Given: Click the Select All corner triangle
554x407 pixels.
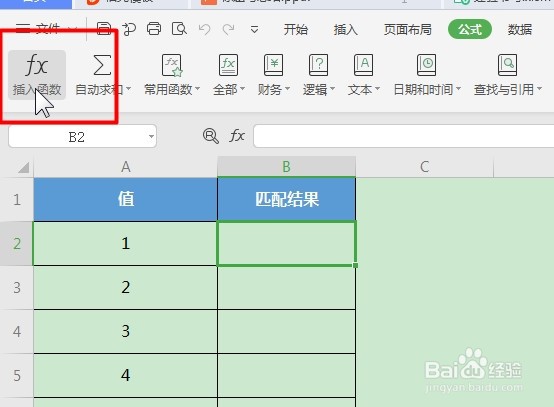Looking at the screenshot, I should (x=23, y=167).
